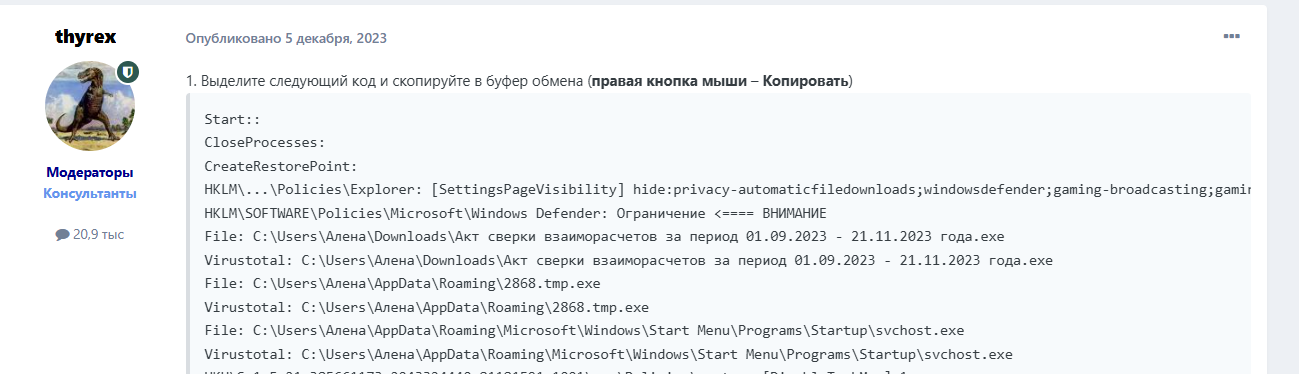Click the 20,9 тыс post count
Screen dimensions: 1299x374
tap(98, 234)
